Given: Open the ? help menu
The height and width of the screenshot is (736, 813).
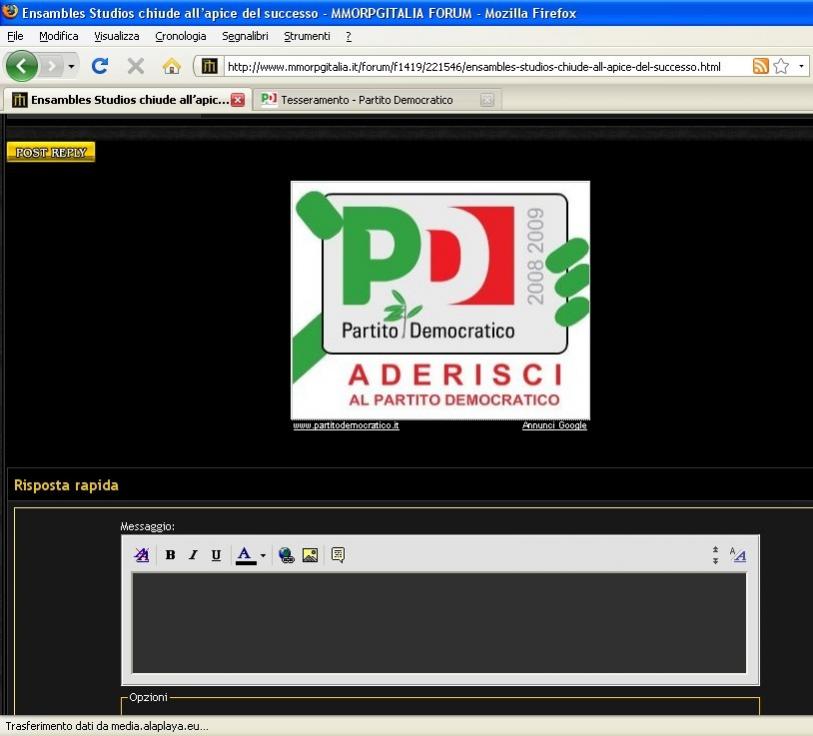Looking at the screenshot, I should tap(348, 36).
